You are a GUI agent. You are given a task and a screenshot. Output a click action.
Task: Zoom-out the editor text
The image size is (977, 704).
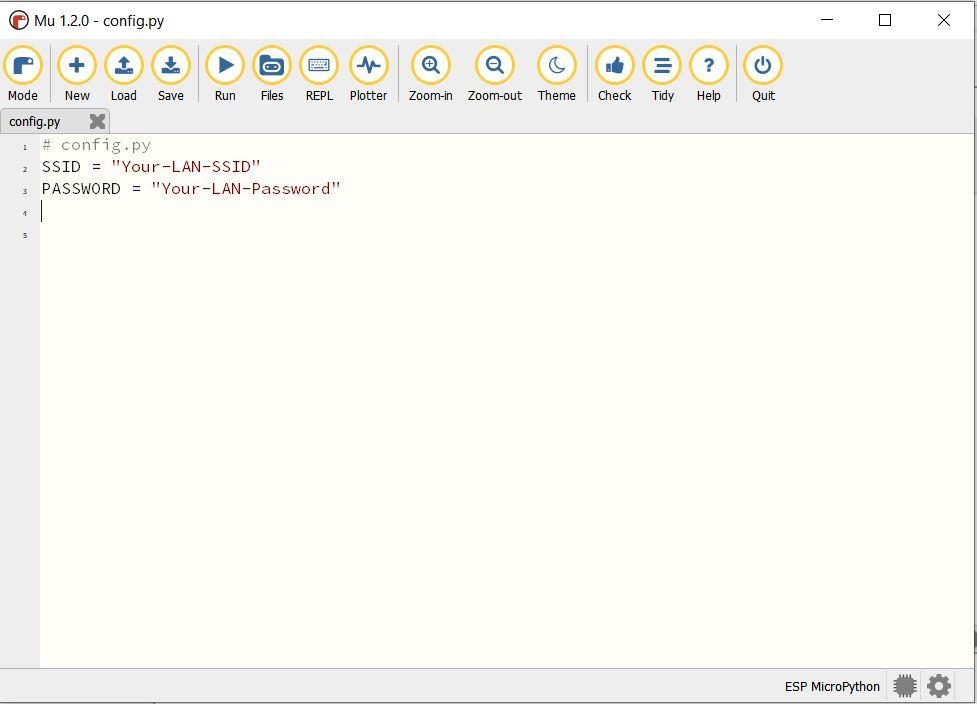[x=495, y=74]
